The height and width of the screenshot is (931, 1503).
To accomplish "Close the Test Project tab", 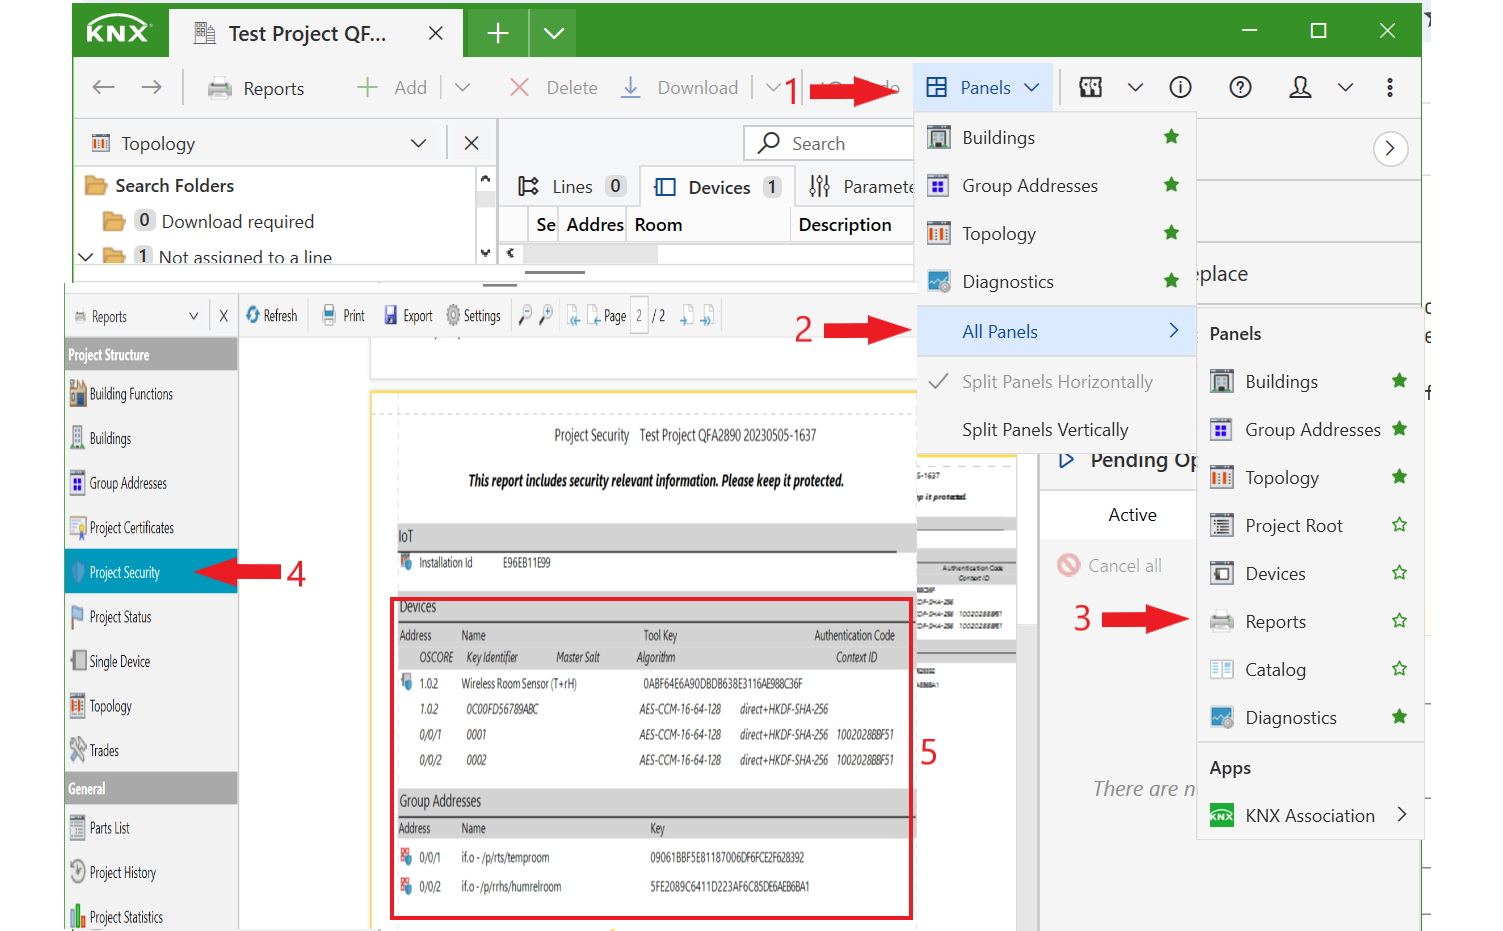I will (436, 33).
